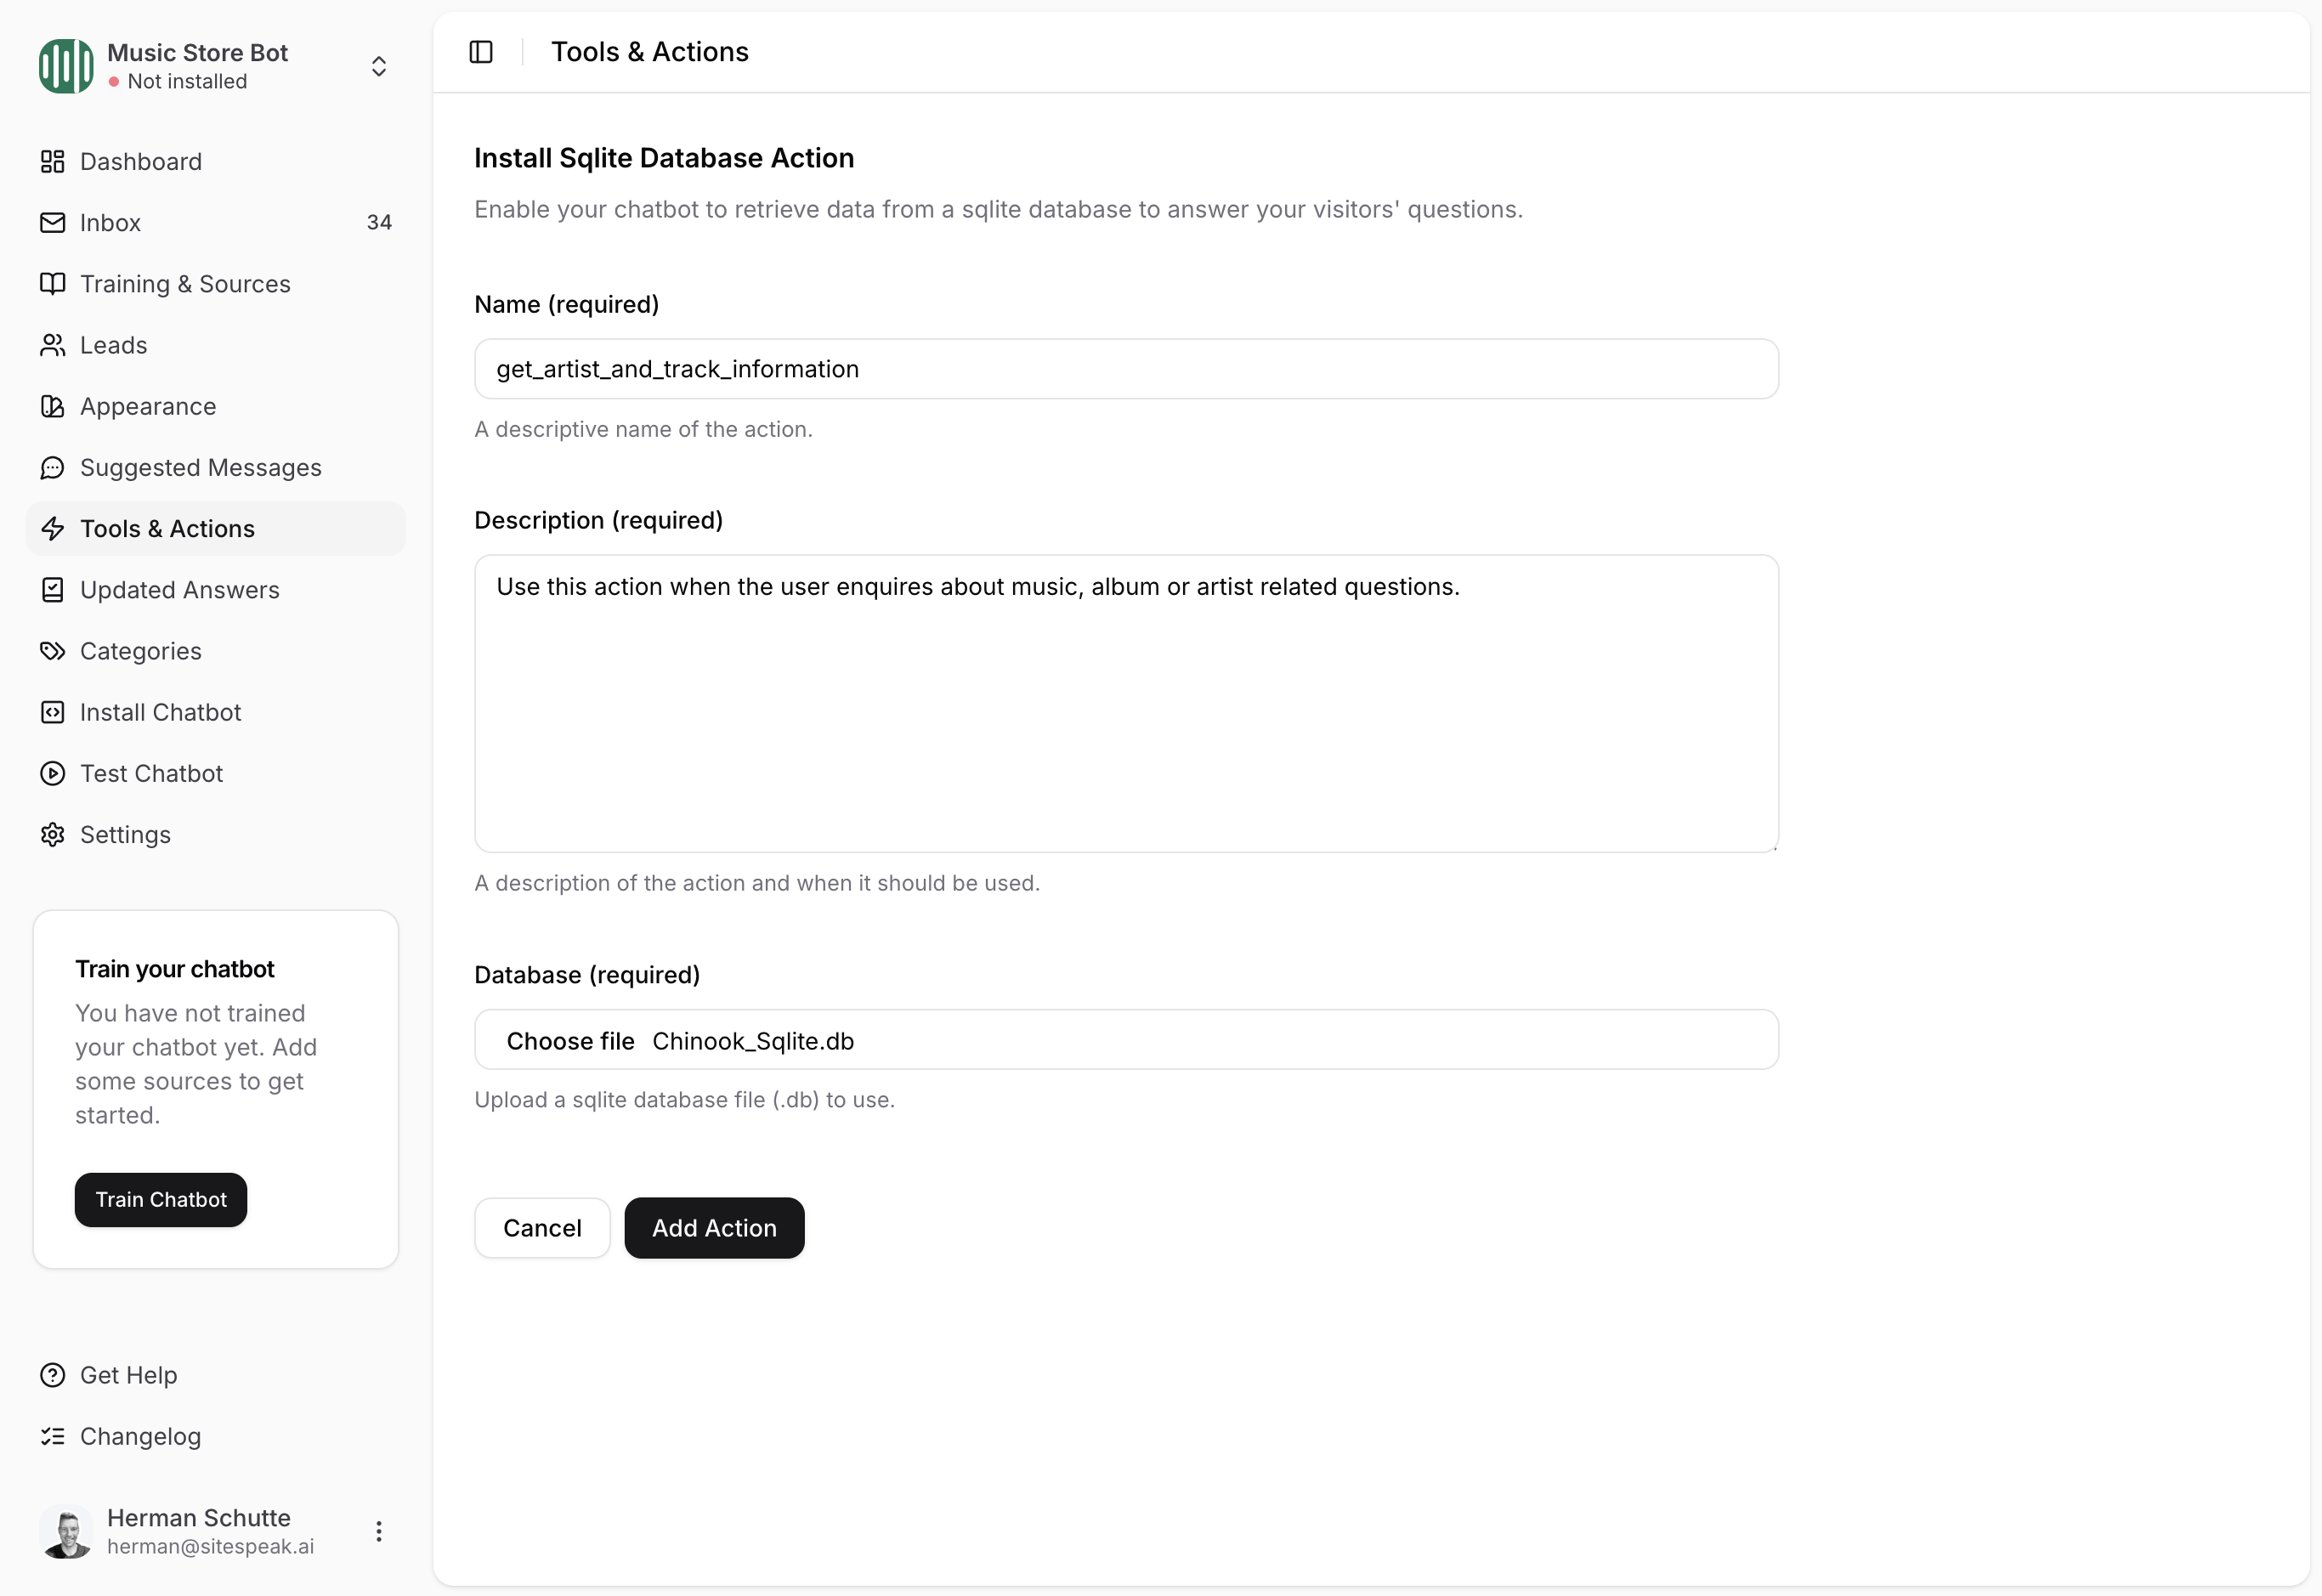Click the Dashboard grid icon
Image resolution: width=2322 pixels, height=1596 pixels.
(x=52, y=161)
